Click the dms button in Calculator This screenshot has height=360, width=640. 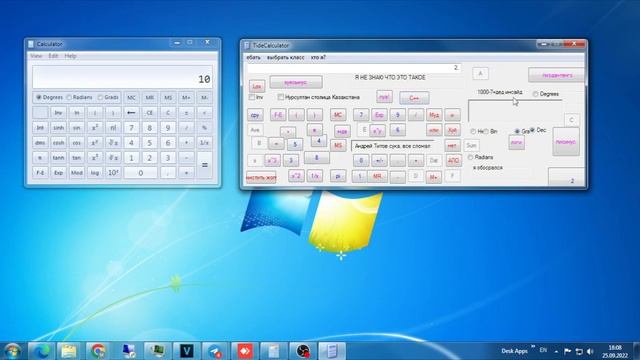point(40,143)
